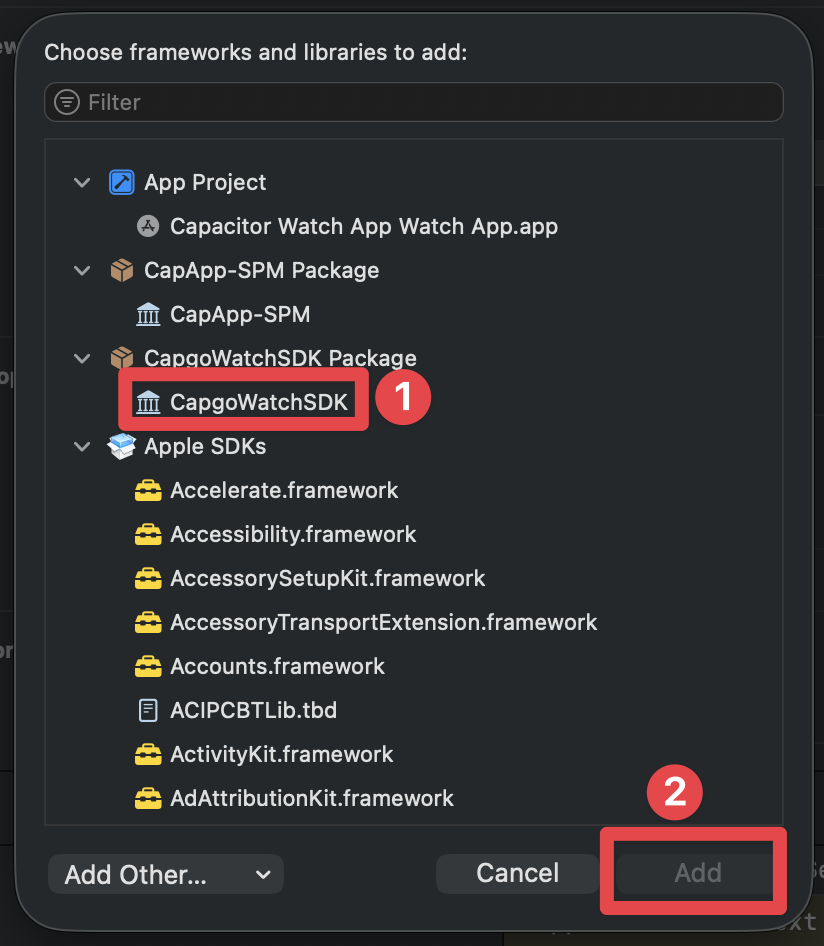Viewport: 824px width, 946px height.
Task: Select AccessoryTransportExtension.framework
Action: (384, 623)
